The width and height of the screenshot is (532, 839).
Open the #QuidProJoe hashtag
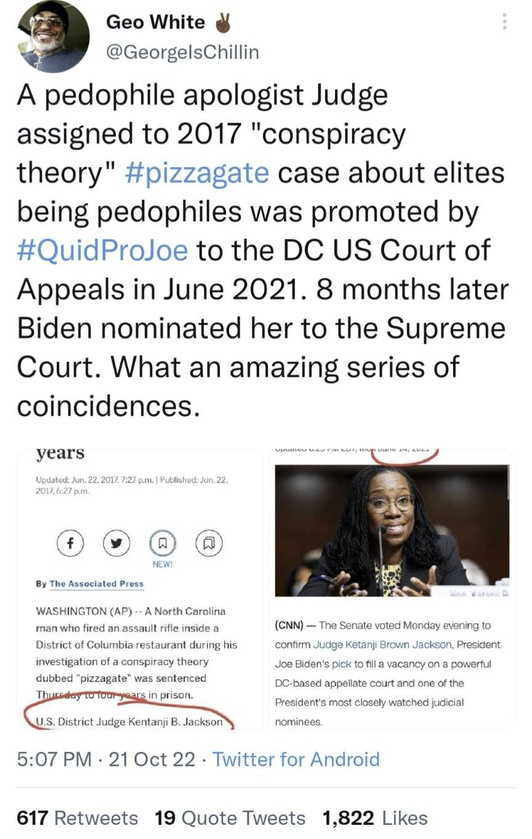[103, 251]
